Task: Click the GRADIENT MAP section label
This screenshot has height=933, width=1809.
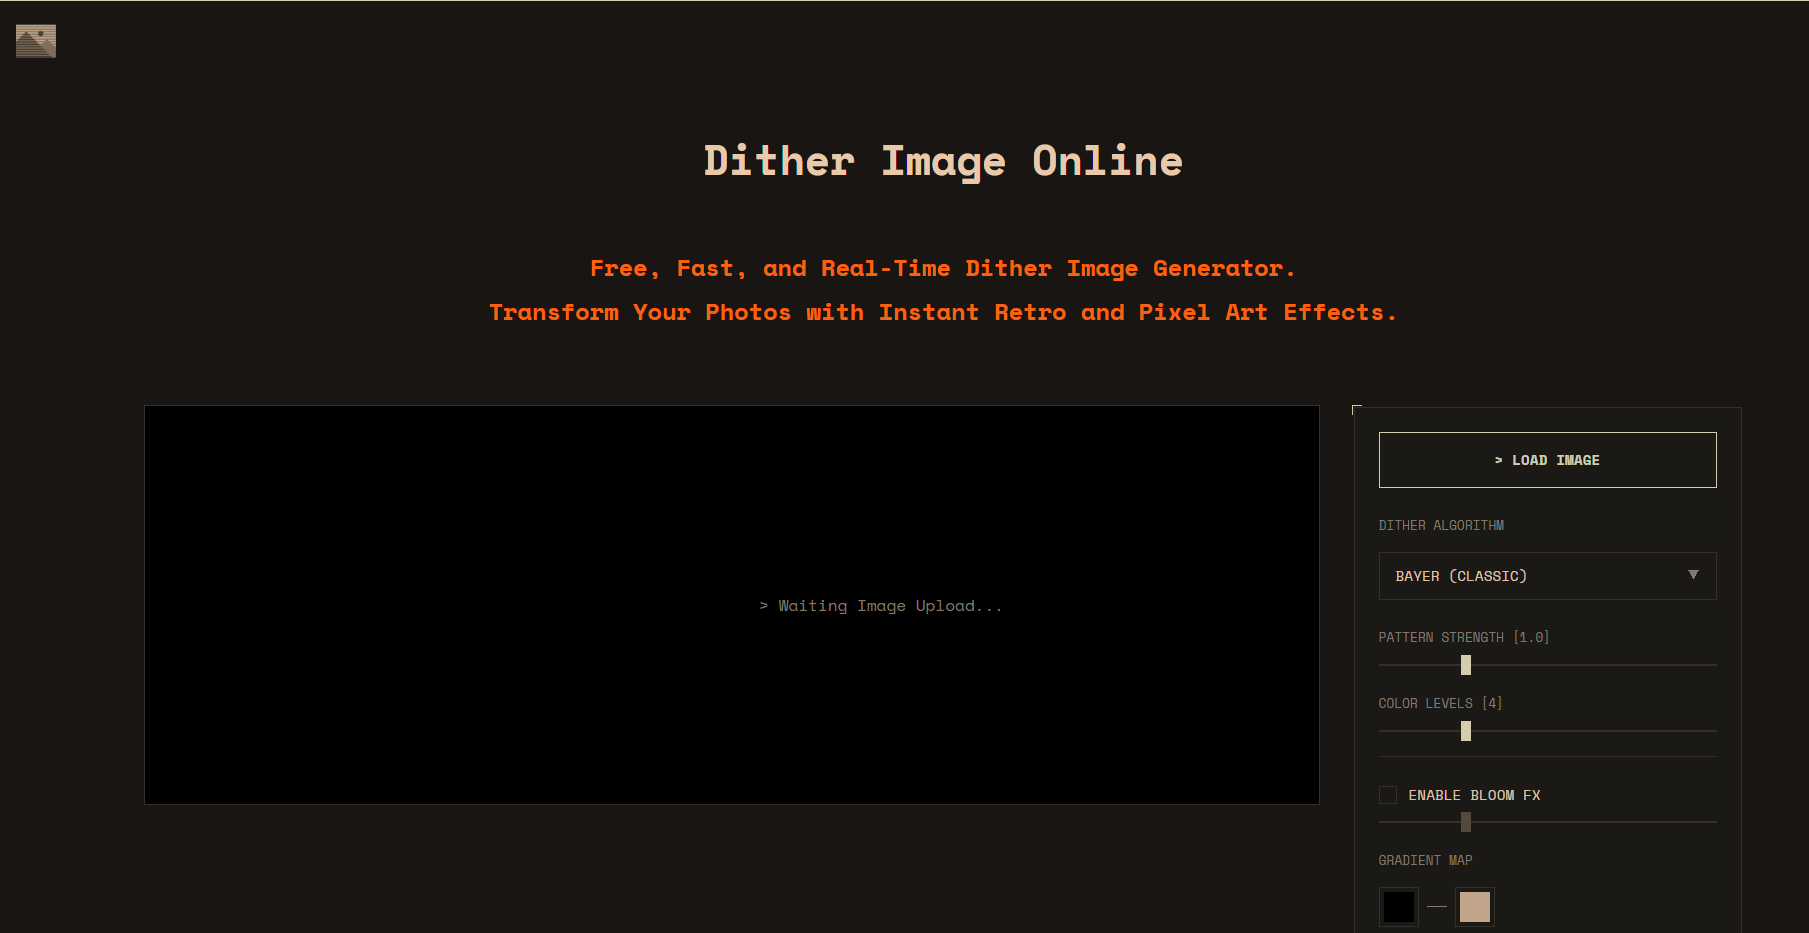Action: pos(1424,859)
